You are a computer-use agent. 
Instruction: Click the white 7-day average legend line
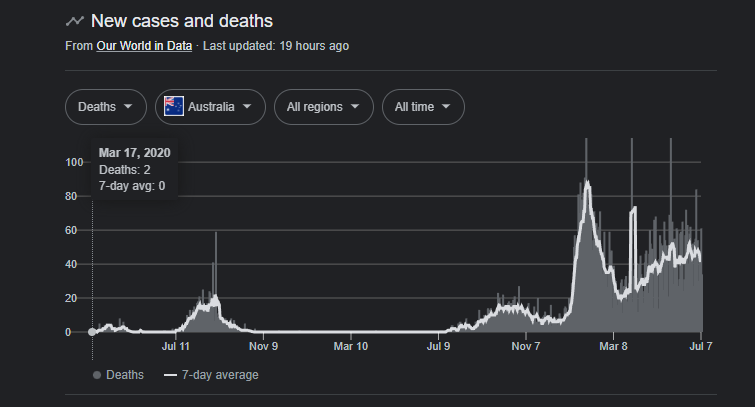point(170,375)
